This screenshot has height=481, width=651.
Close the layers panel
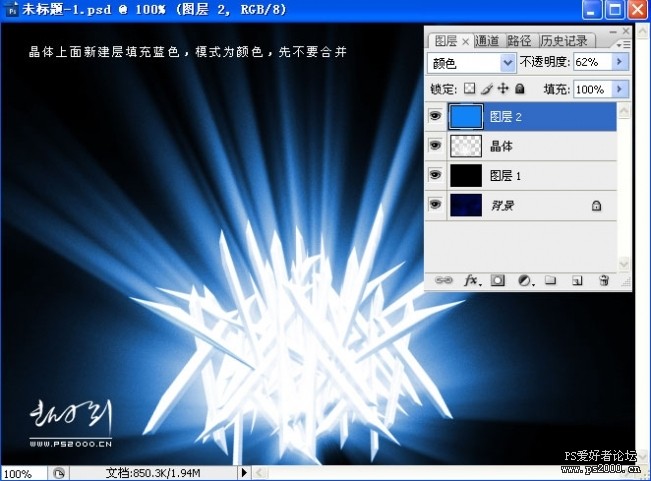tap(626, 31)
